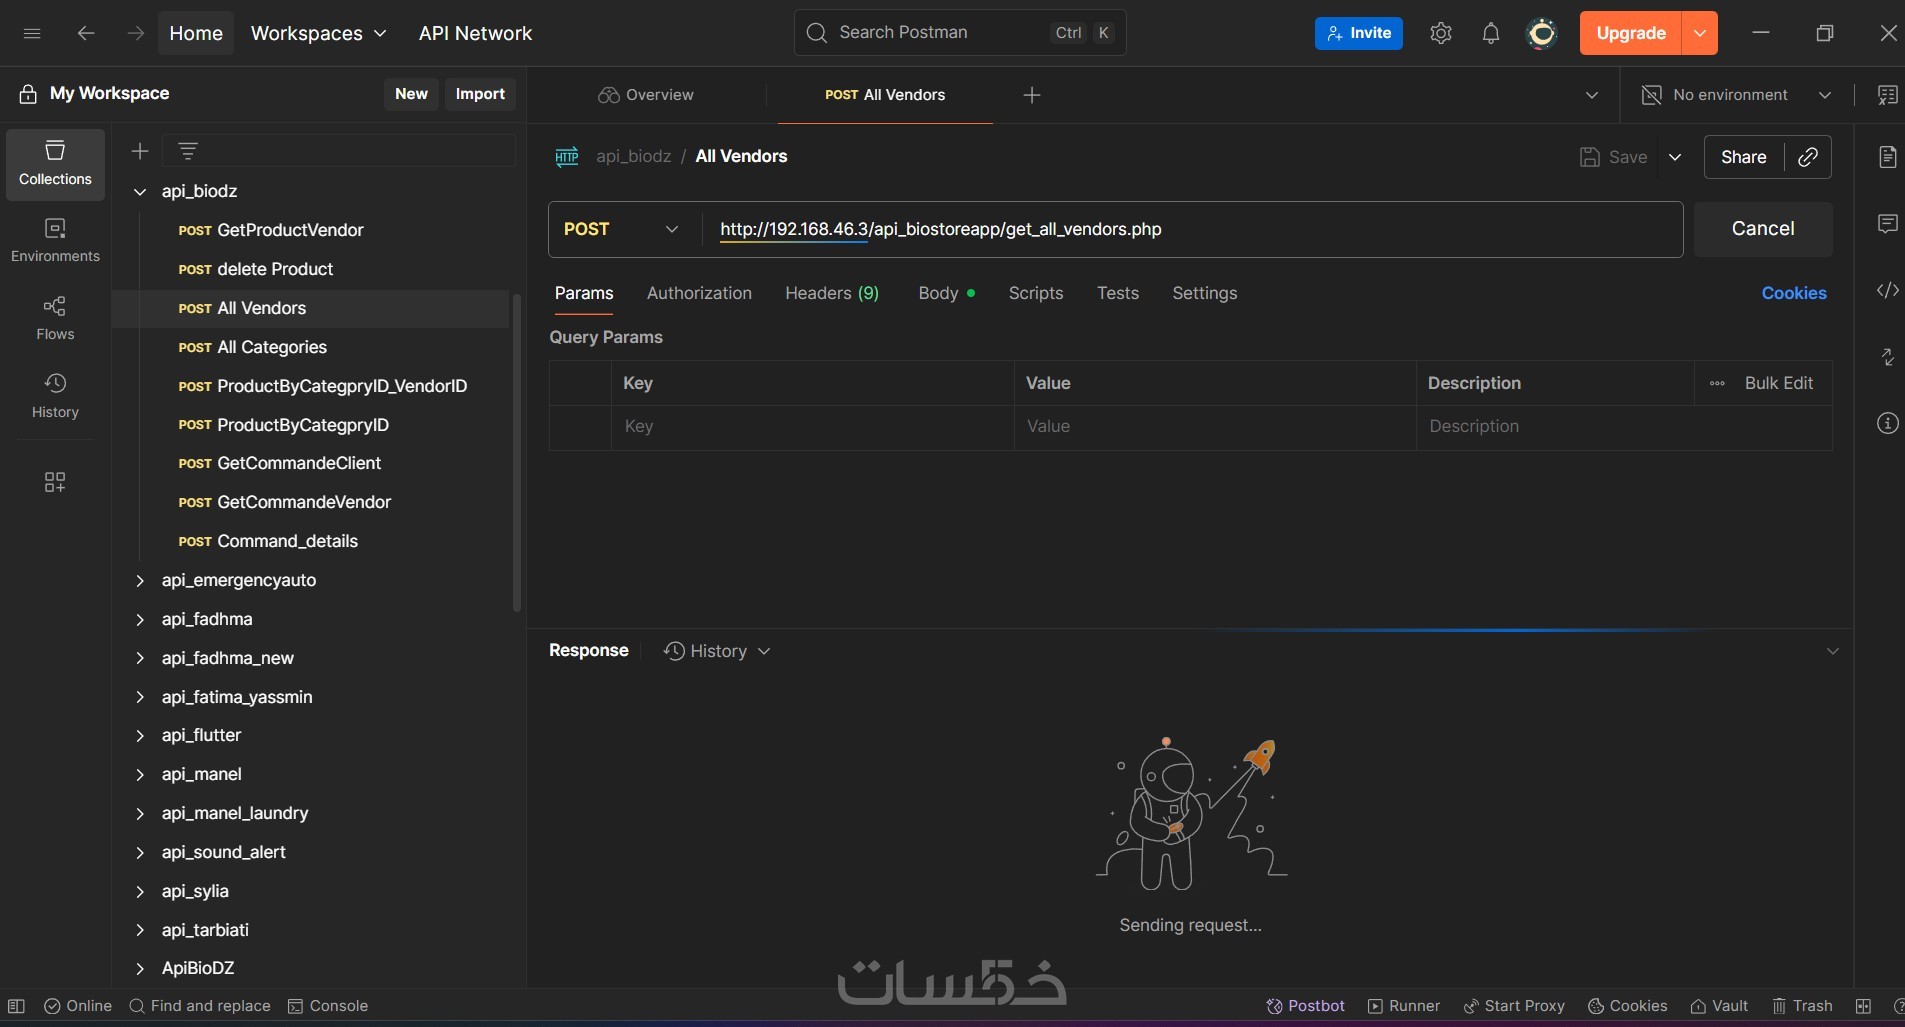
Task: Open the user avatar menu
Action: [x=1542, y=33]
